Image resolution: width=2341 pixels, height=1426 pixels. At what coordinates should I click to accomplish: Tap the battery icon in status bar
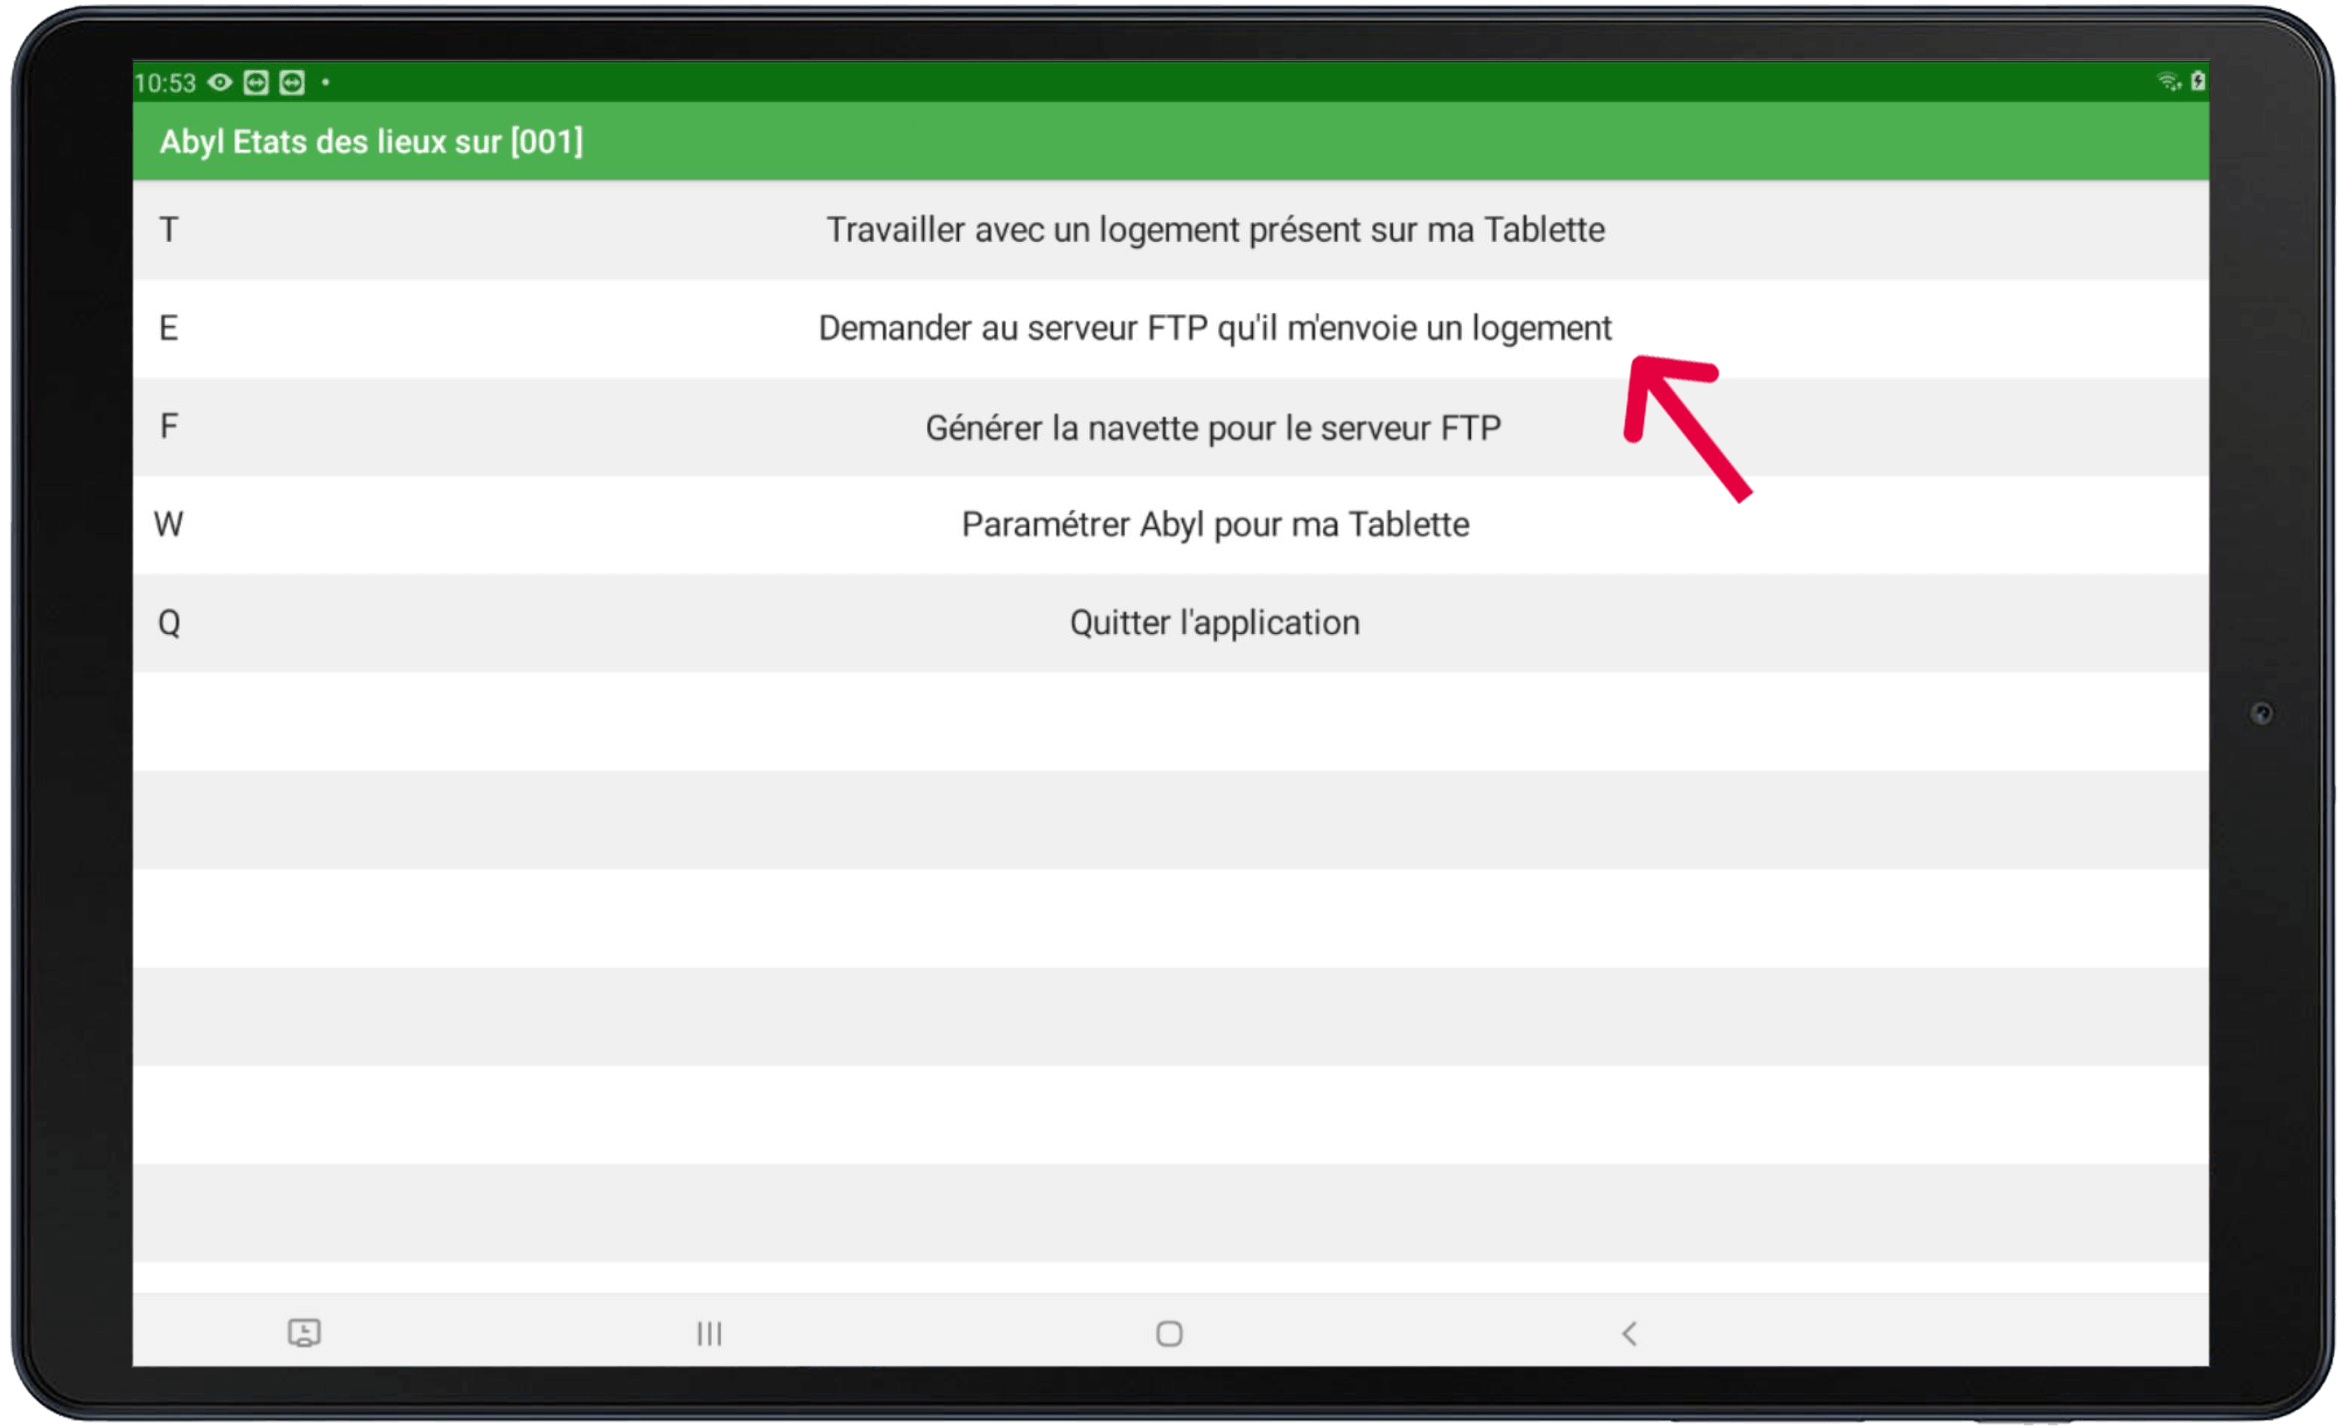coord(2197,82)
